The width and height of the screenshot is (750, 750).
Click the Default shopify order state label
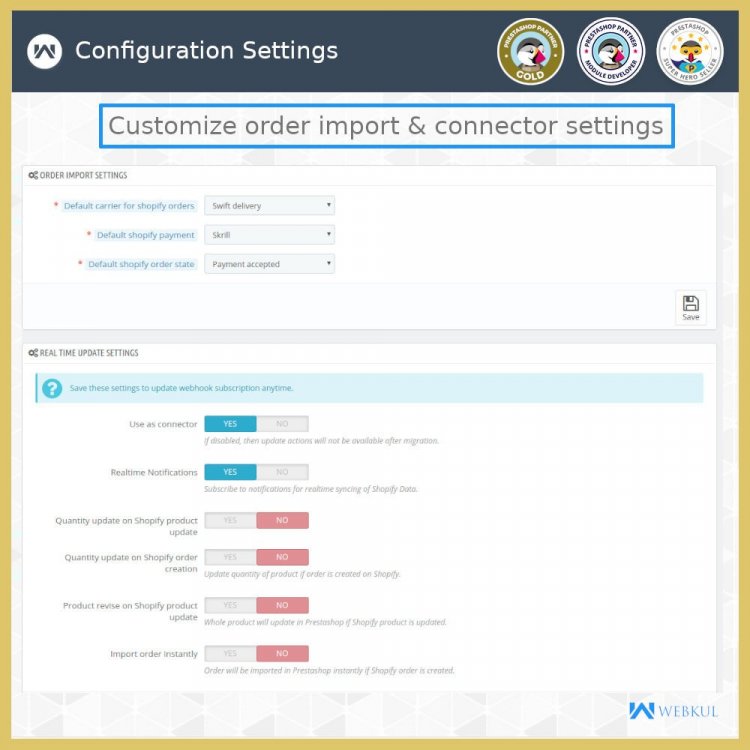[141, 265]
